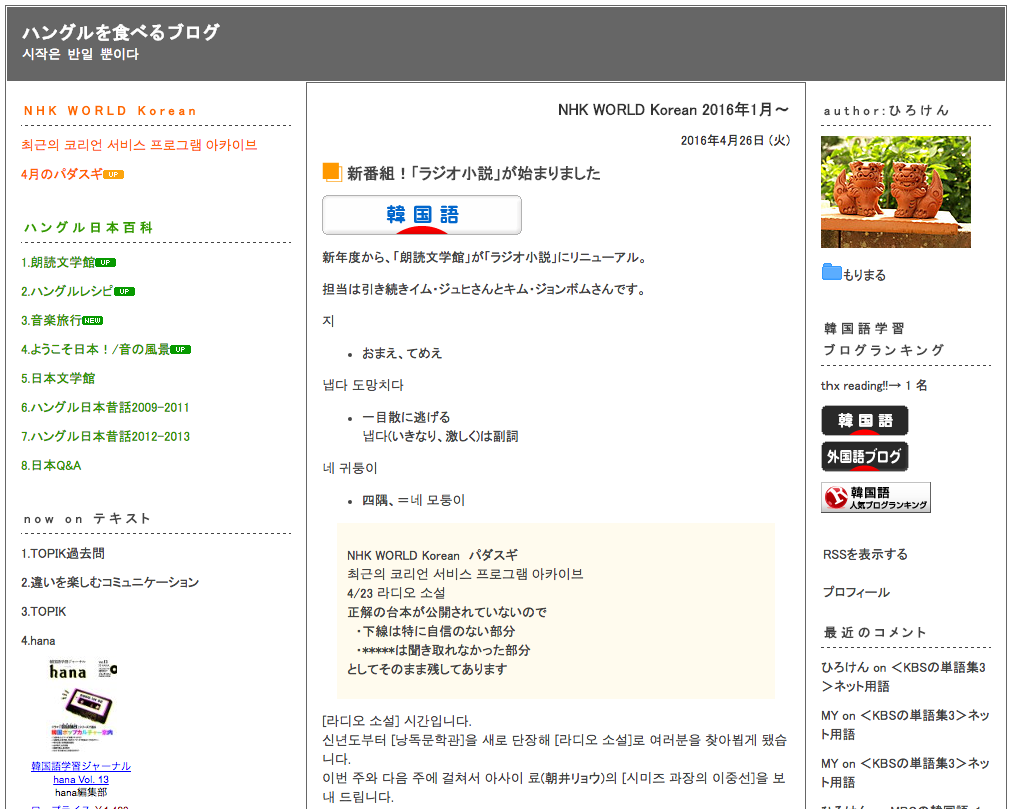Click the line 4/23 라디오 소설
The image size is (1013, 809).
pos(396,593)
